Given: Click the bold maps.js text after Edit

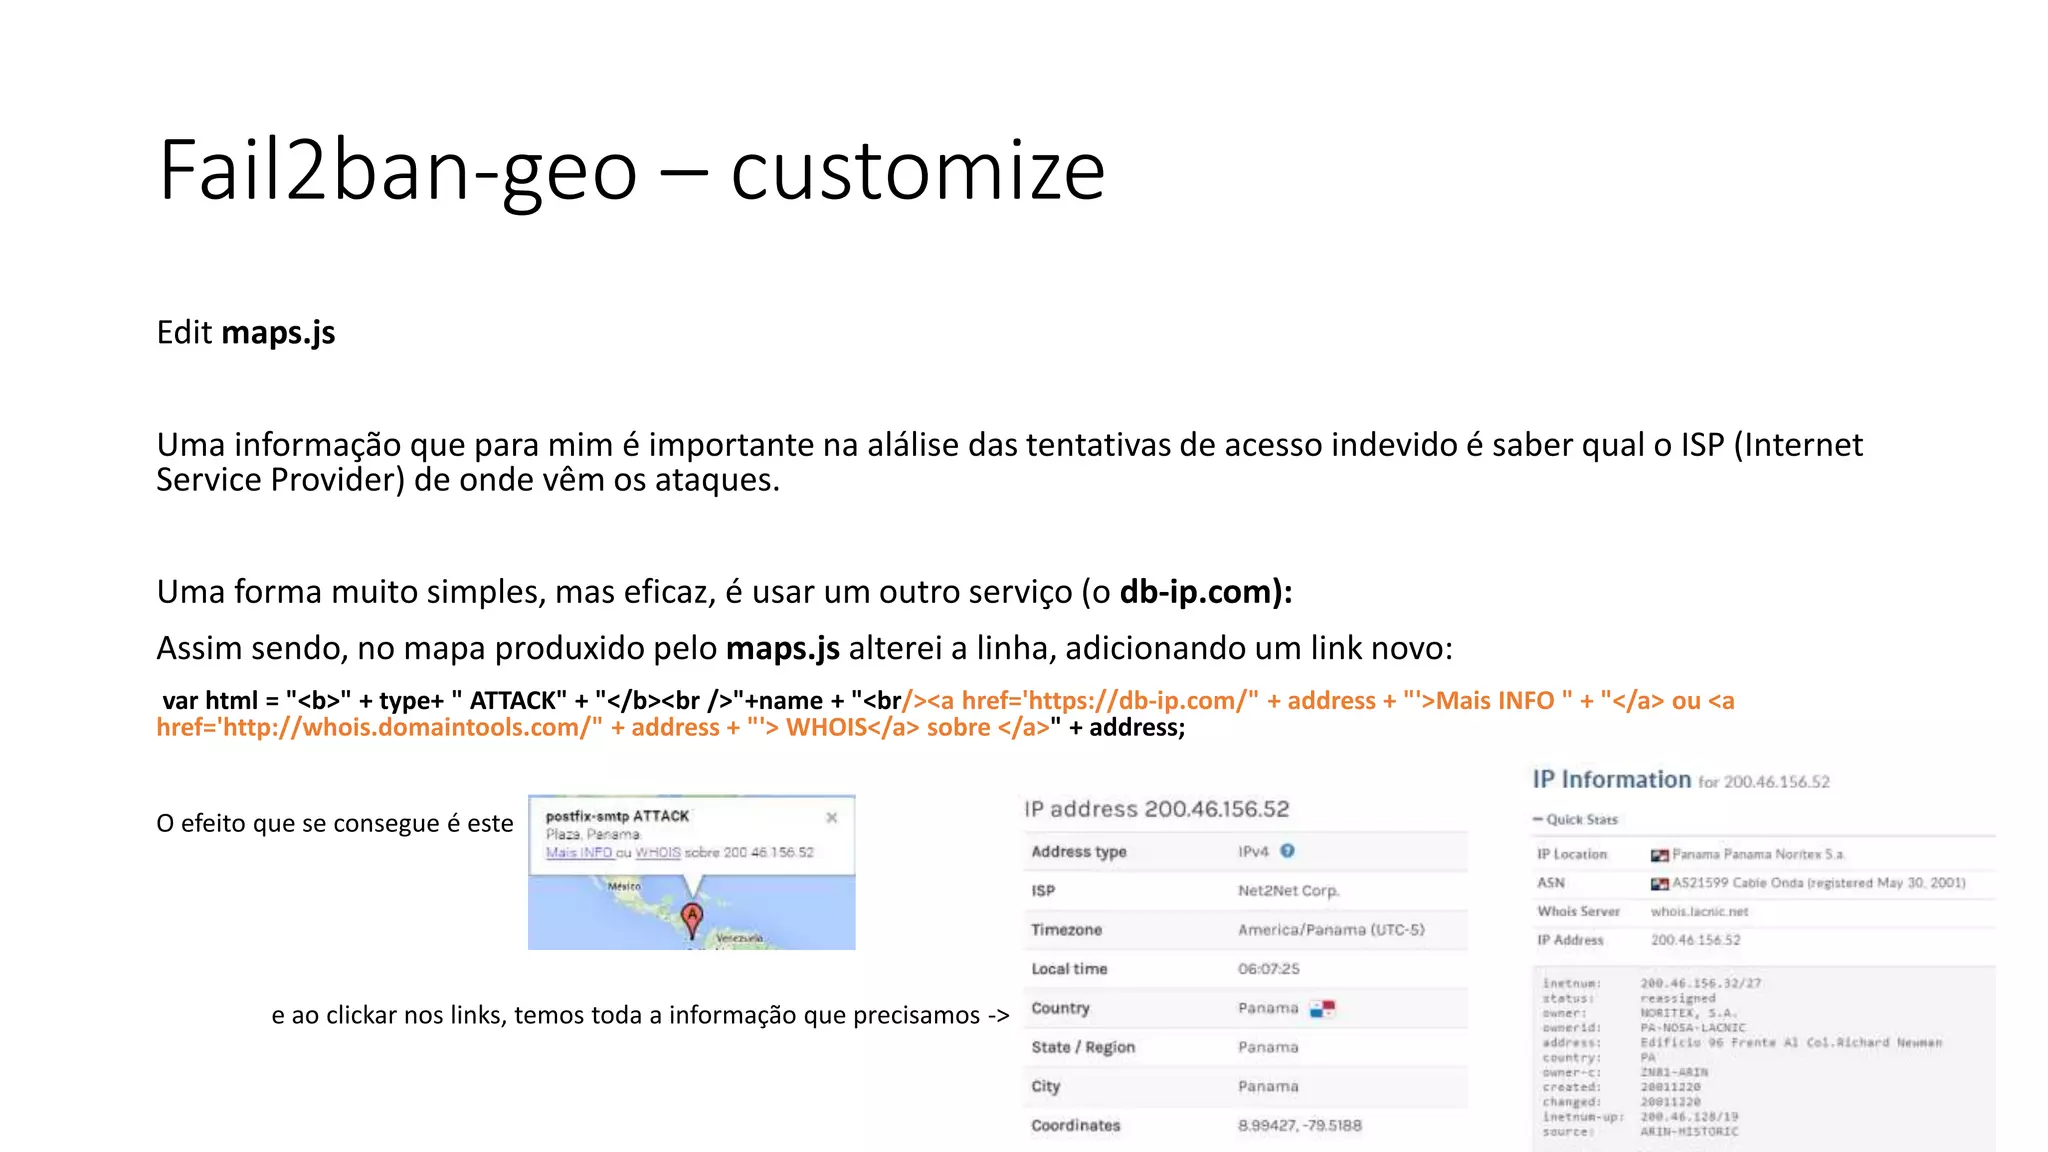Looking at the screenshot, I should coord(278,333).
